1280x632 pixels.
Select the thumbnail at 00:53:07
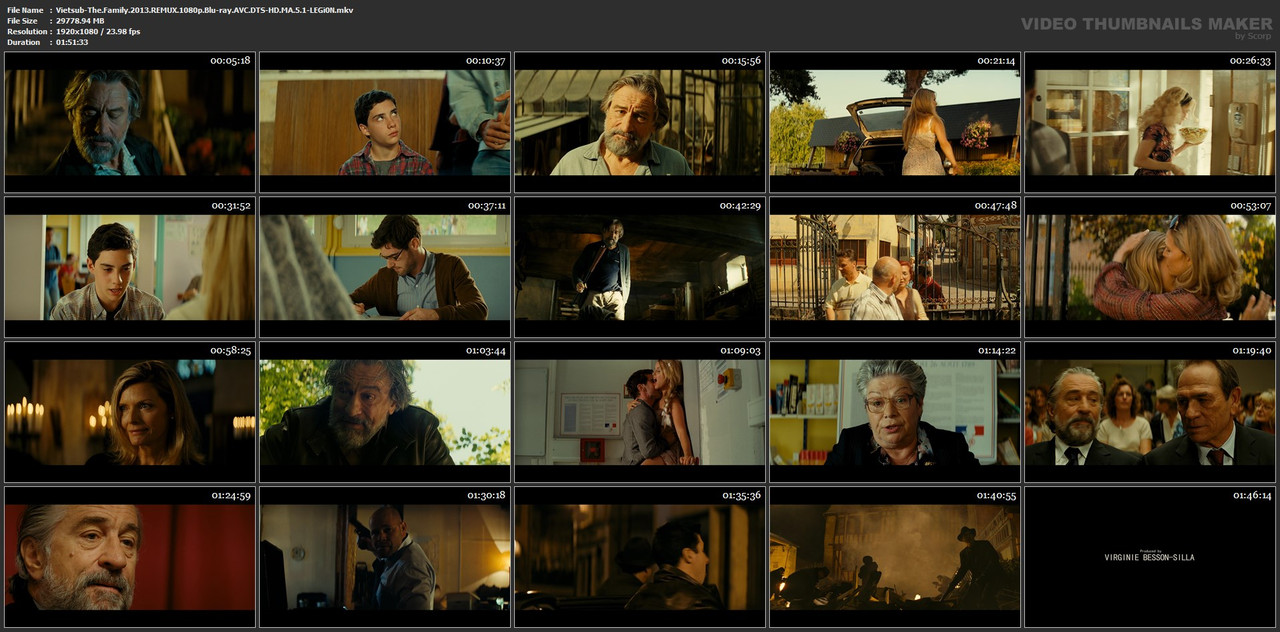[x=1150, y=267]
